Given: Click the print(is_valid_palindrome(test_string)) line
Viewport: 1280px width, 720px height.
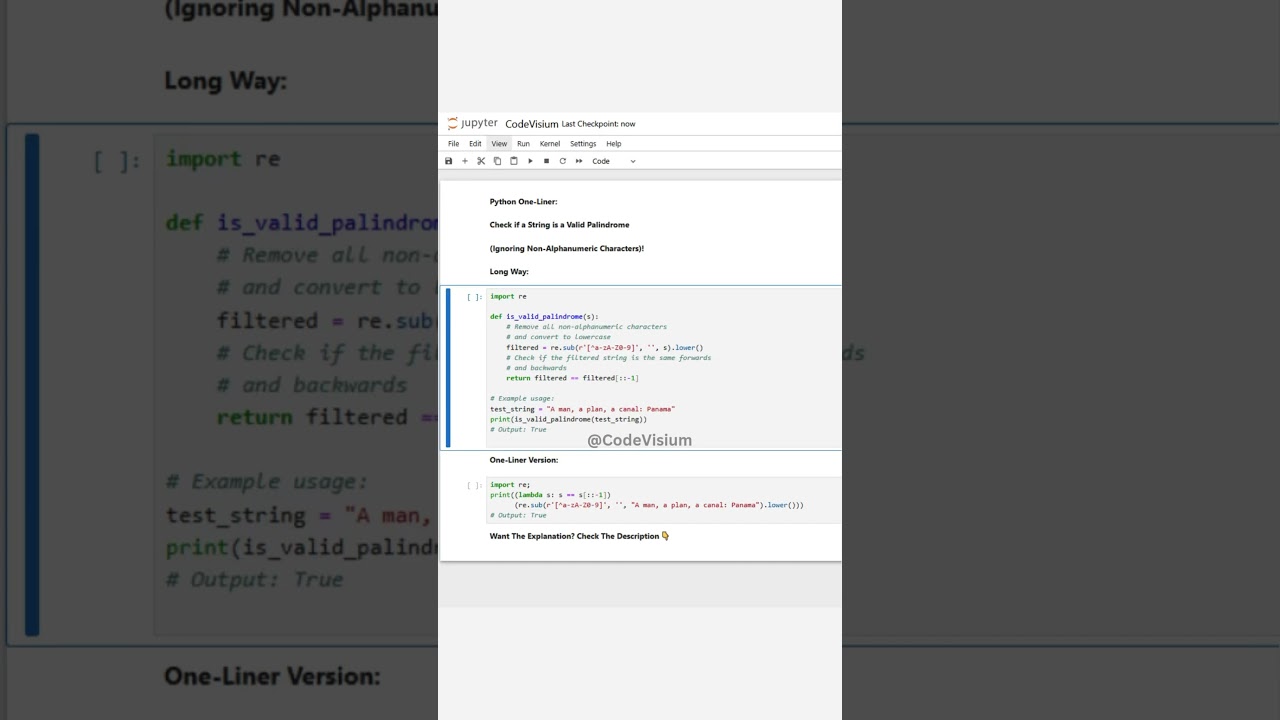Looking at the screenshot, I should pos(568,419).
